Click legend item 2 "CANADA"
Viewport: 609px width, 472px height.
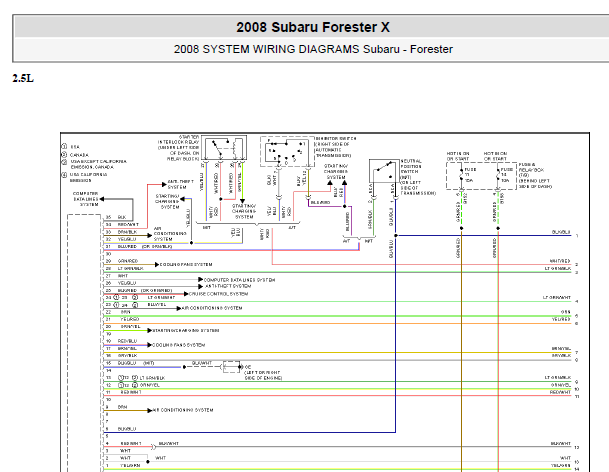pos(75,155)
